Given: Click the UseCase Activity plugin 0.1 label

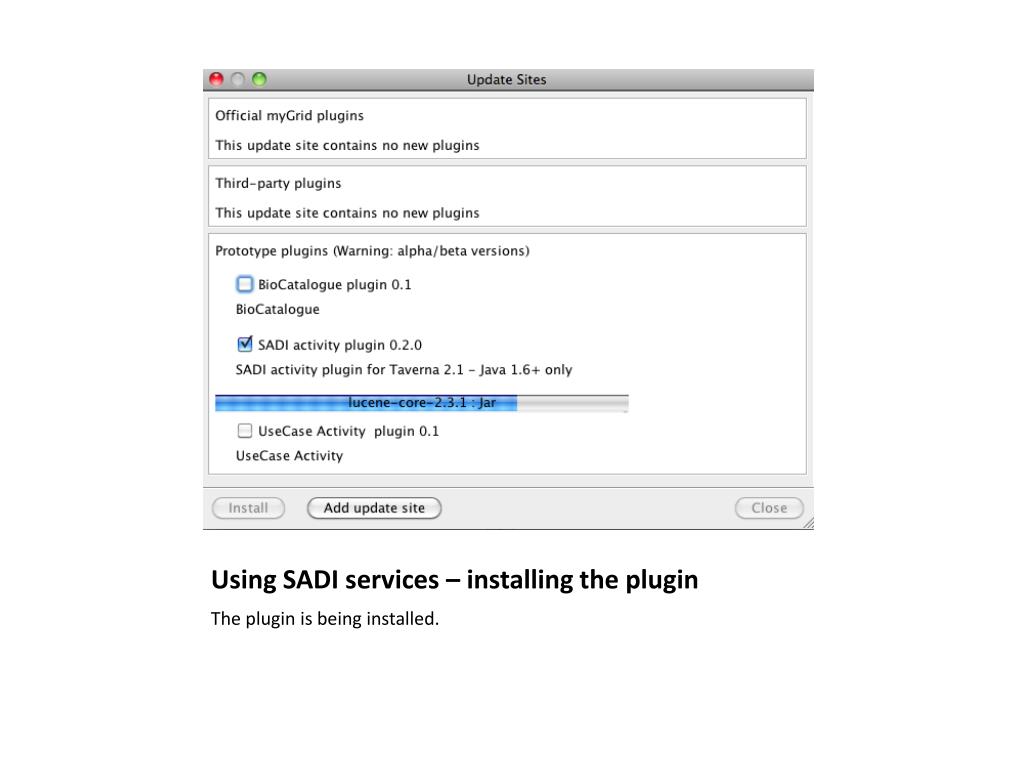Looking at the screenshot, I should pyautogui.click(x=348, y=431).
